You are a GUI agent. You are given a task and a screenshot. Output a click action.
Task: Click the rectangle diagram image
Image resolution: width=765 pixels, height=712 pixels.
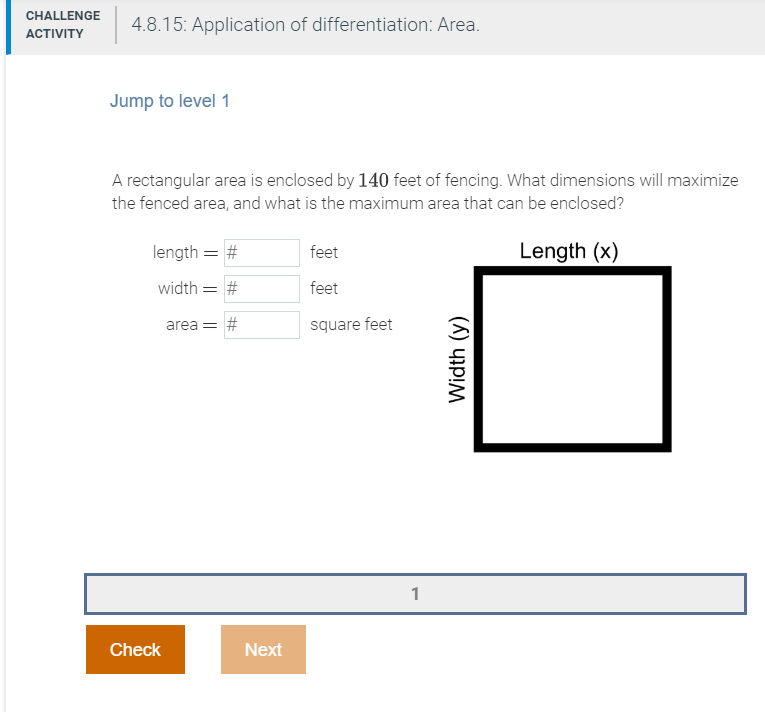(572, 359)
